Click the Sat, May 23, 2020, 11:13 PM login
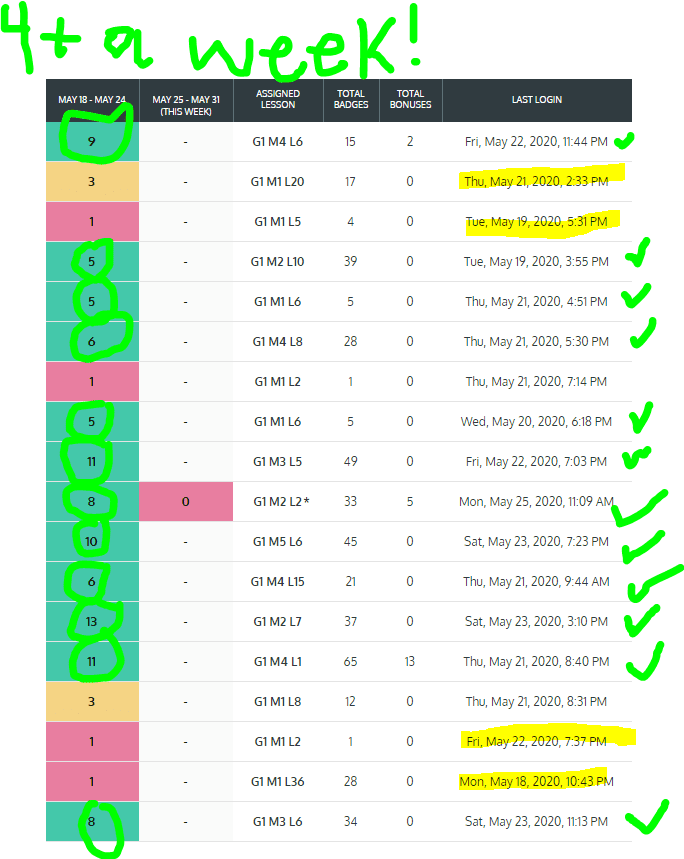Viewport: 684px width, 859px height. click(x=536, y=821)
